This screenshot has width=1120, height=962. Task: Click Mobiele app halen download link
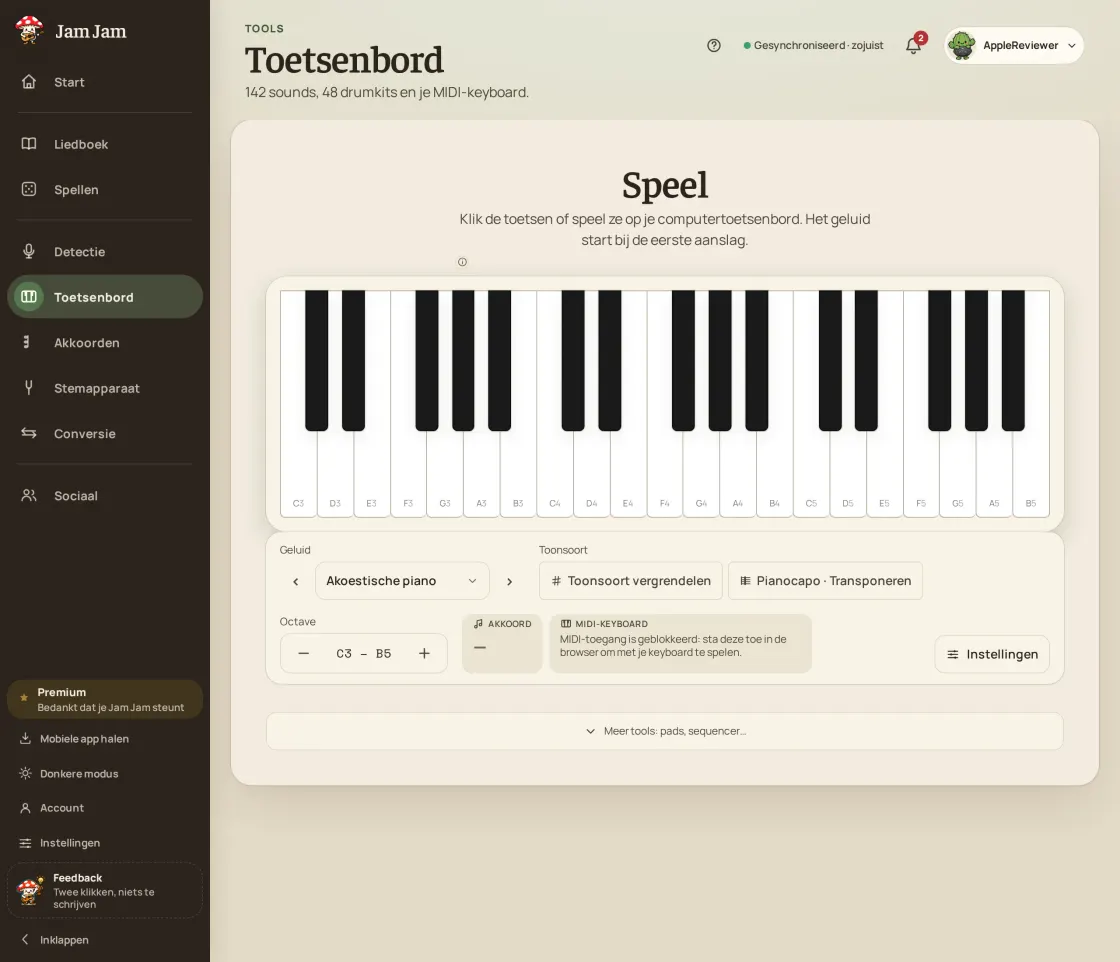coord(105,738)
